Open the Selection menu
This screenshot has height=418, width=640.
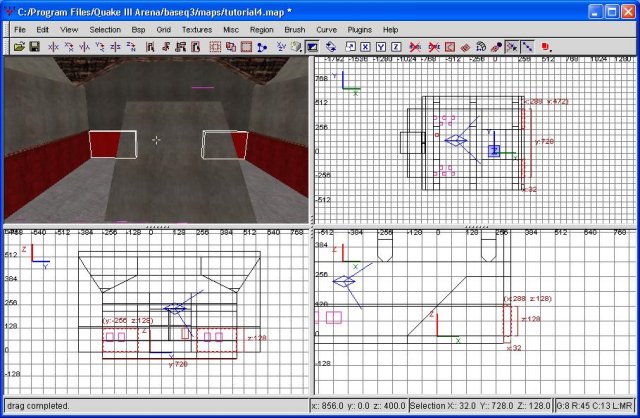pyautogui.click(x=105, y=30)
